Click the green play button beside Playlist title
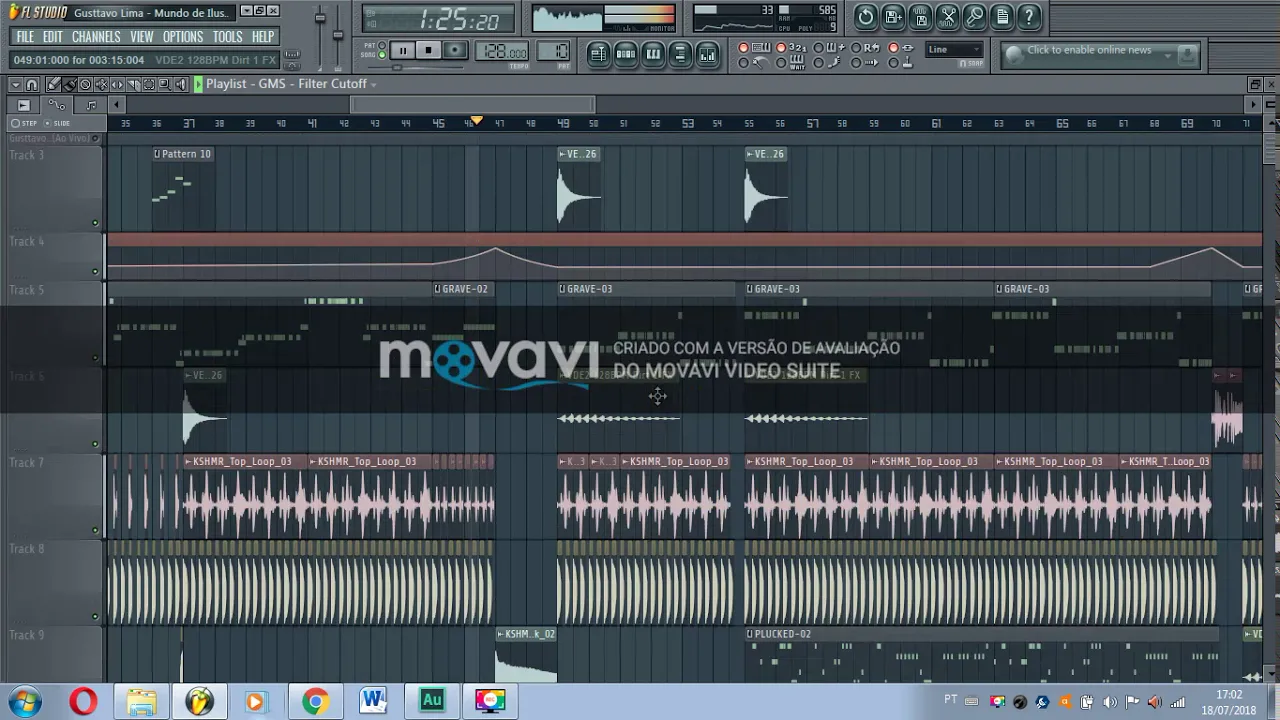The width and height of the screenshot is (1280, 720). pyautogui.click(x=198, y=84)
